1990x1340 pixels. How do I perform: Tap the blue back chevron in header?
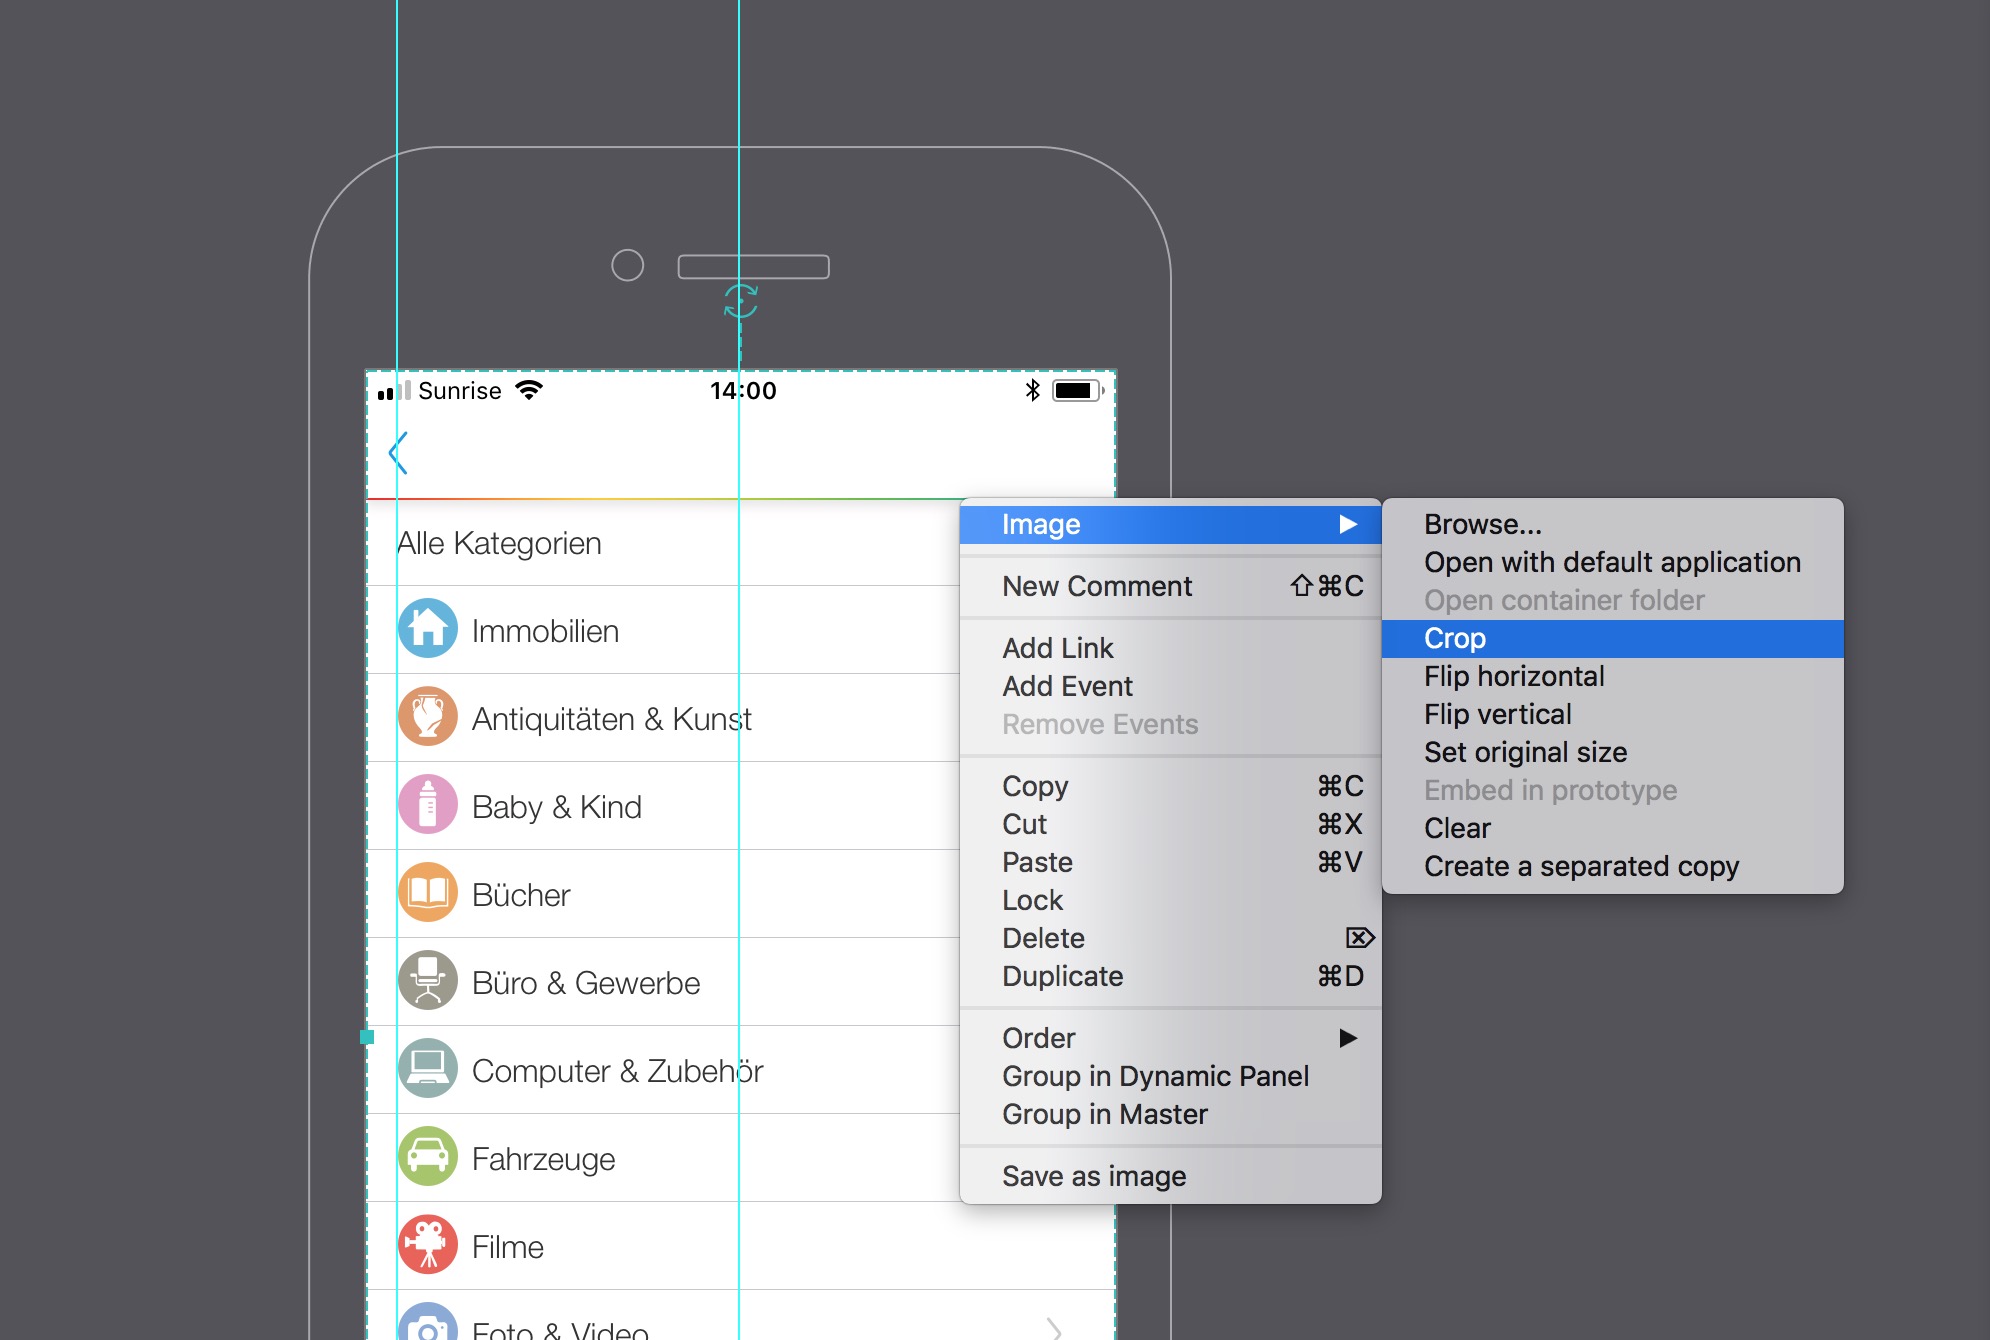coord(398,453)
